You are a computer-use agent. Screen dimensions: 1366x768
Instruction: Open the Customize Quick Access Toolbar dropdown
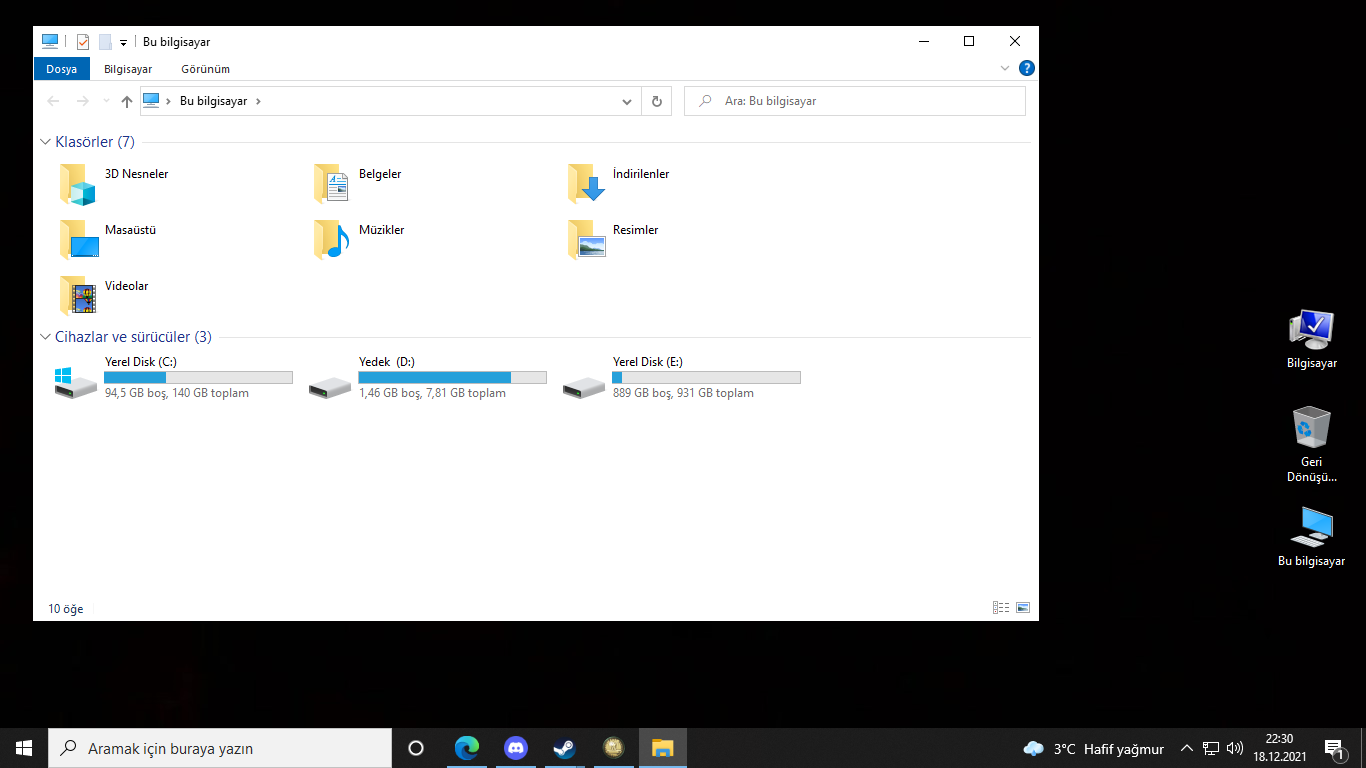tap(123, 42)
